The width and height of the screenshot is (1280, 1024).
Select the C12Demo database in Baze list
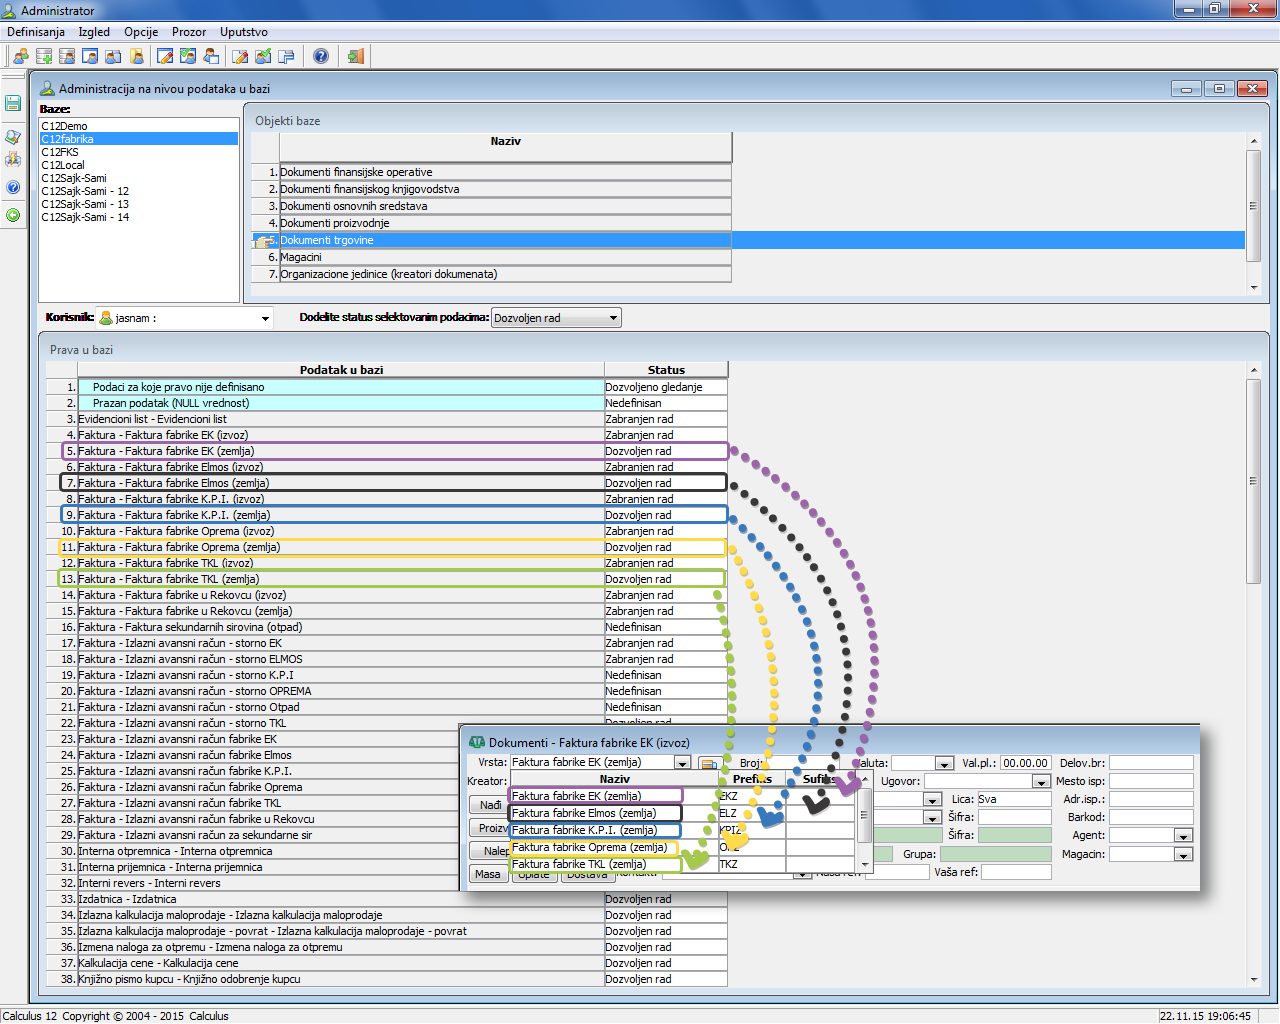[x=139, y=126]
